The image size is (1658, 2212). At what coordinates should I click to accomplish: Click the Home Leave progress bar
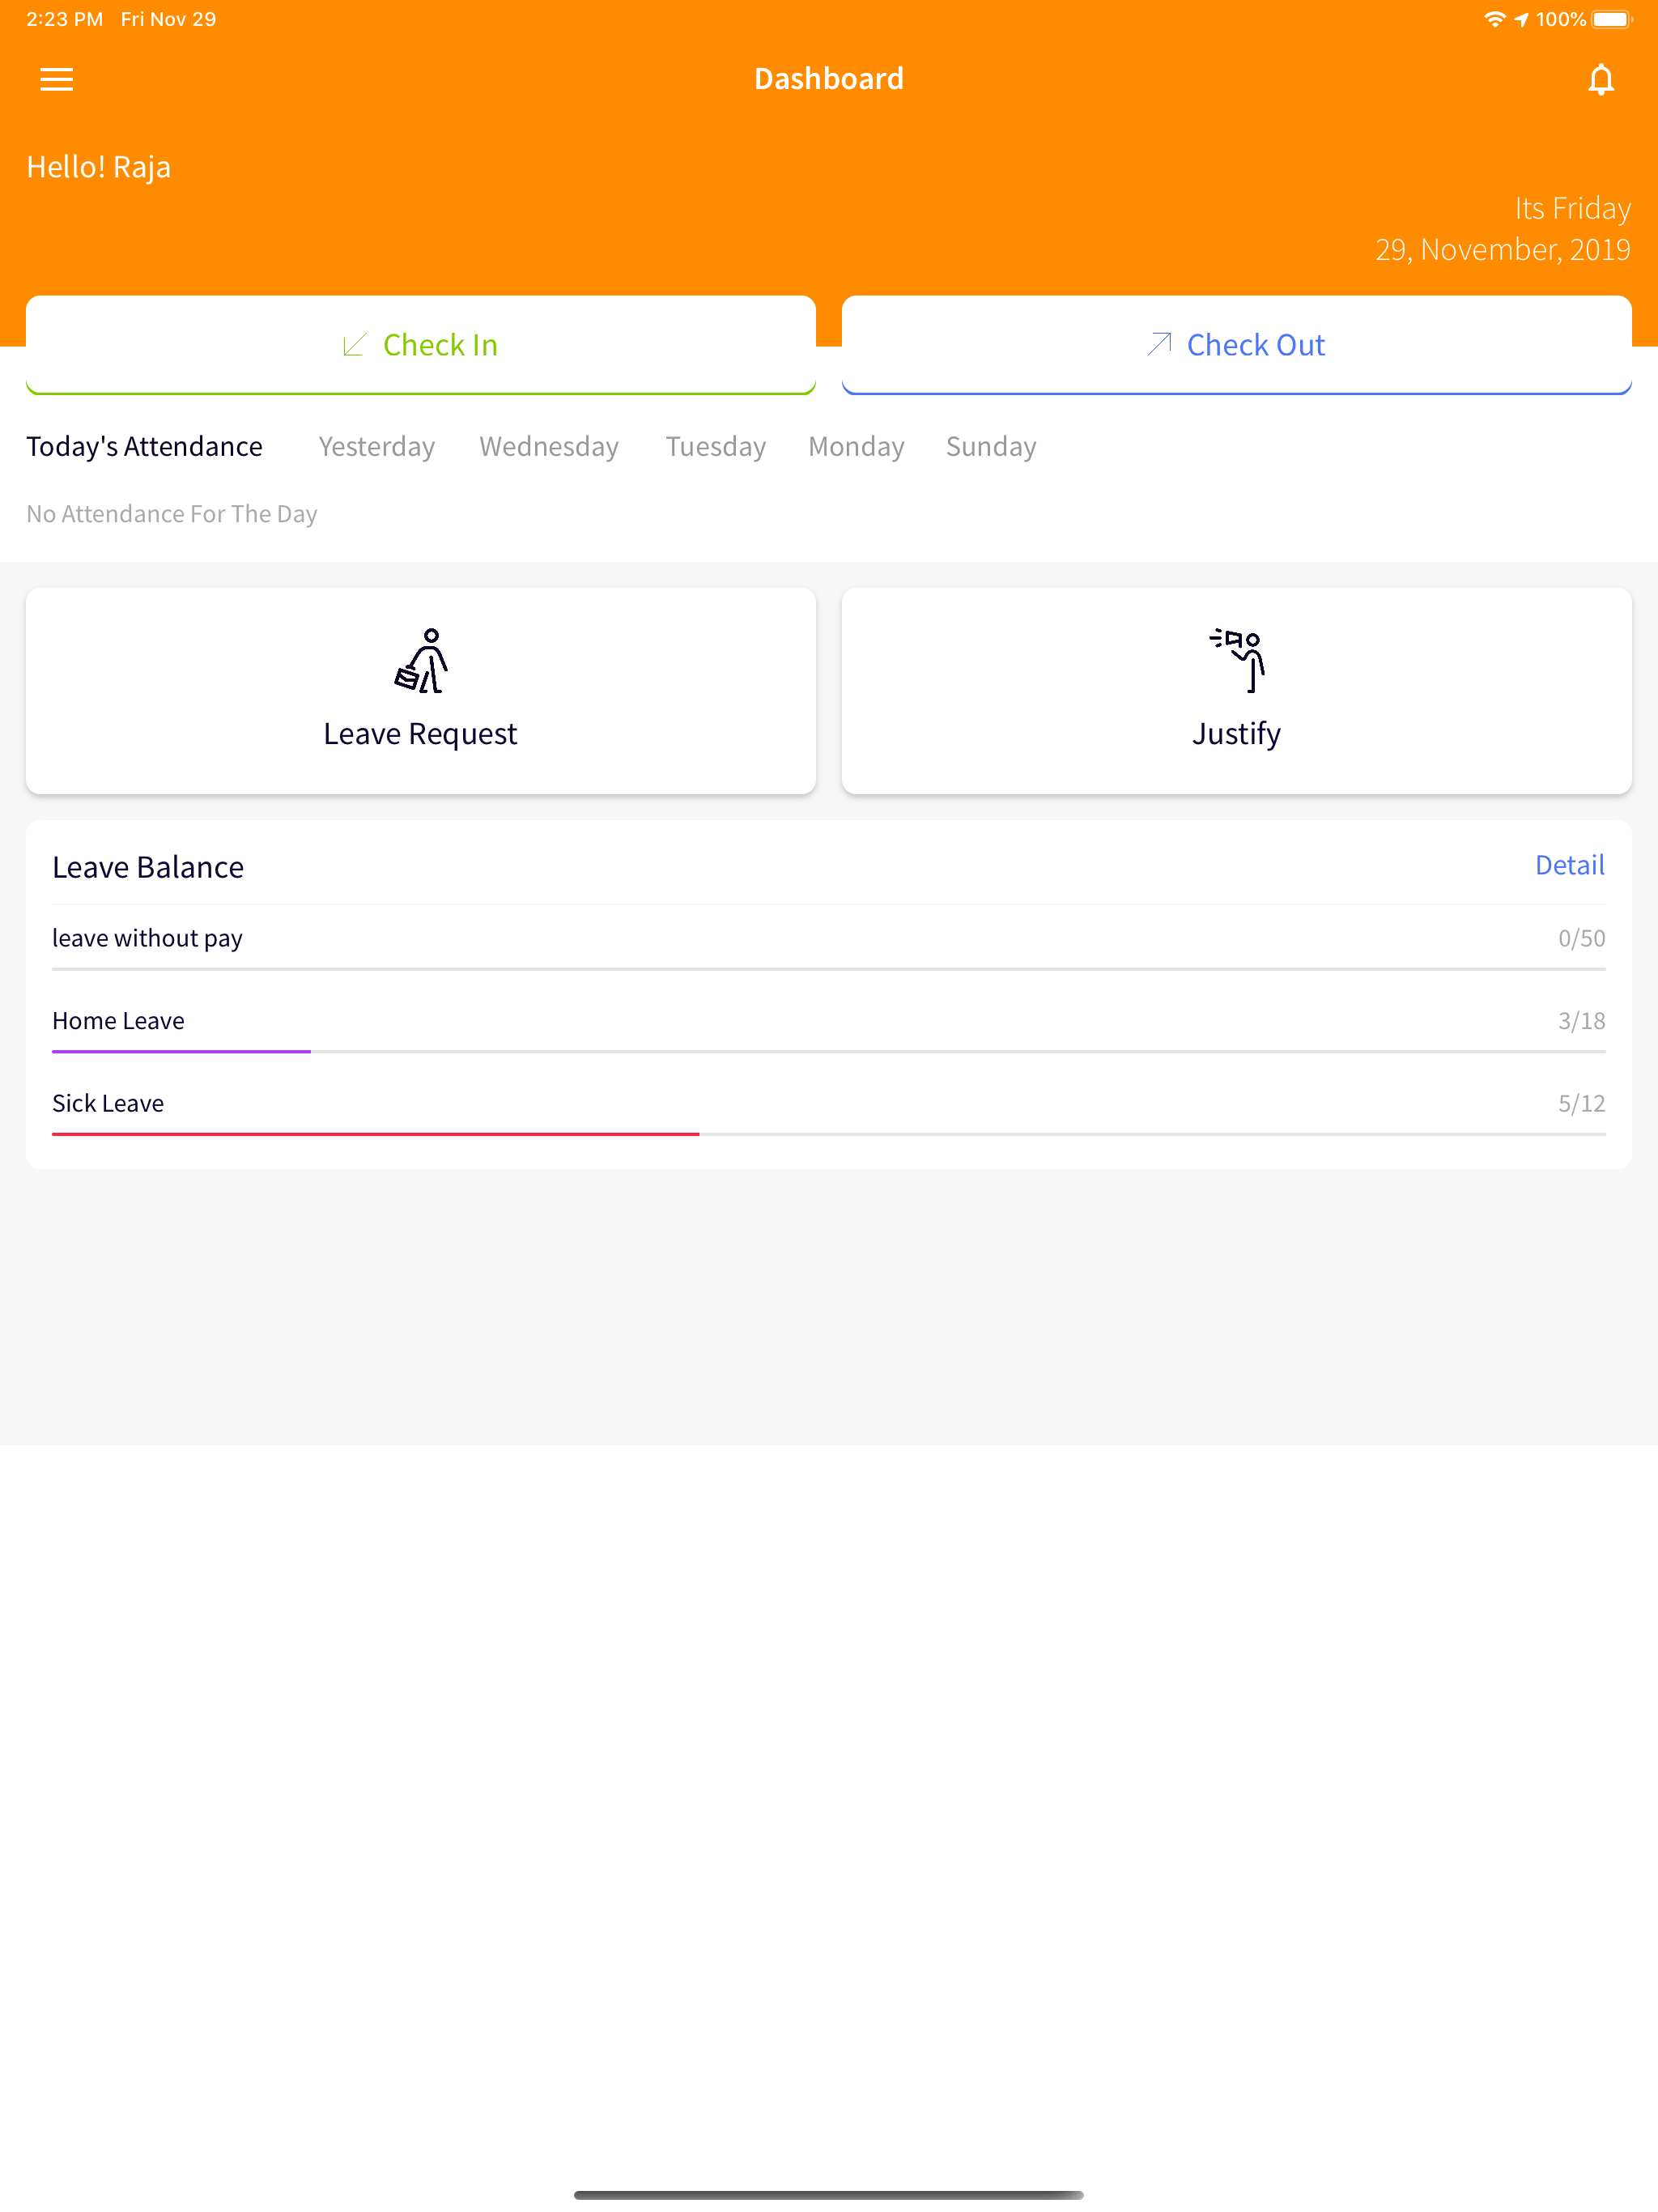point(829,1051)
